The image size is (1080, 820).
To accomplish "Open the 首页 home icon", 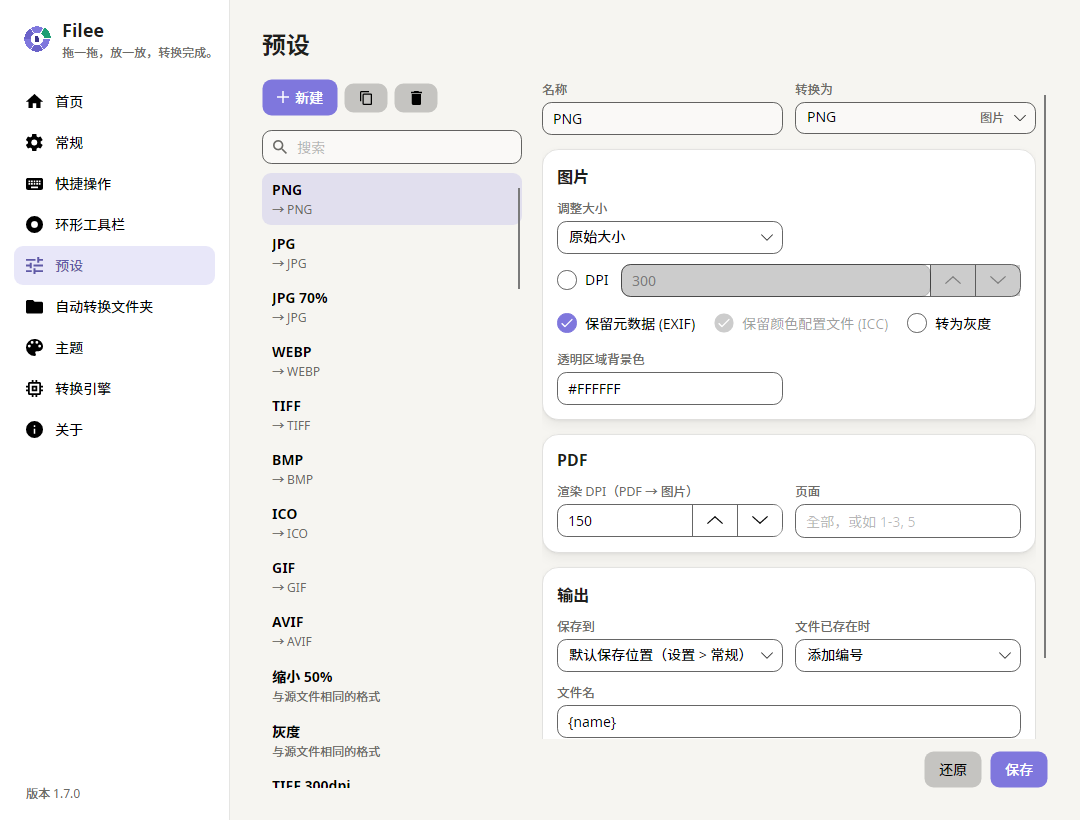I will pyautogui.click(x=34, y=102).
